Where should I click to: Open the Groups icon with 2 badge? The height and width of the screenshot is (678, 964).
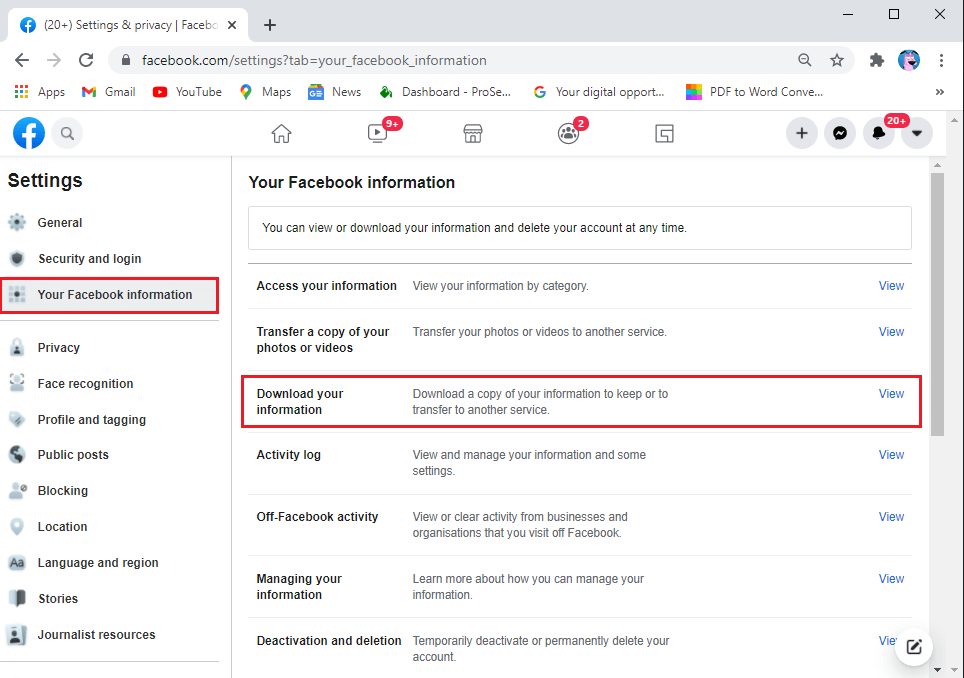tap(568, 133)
